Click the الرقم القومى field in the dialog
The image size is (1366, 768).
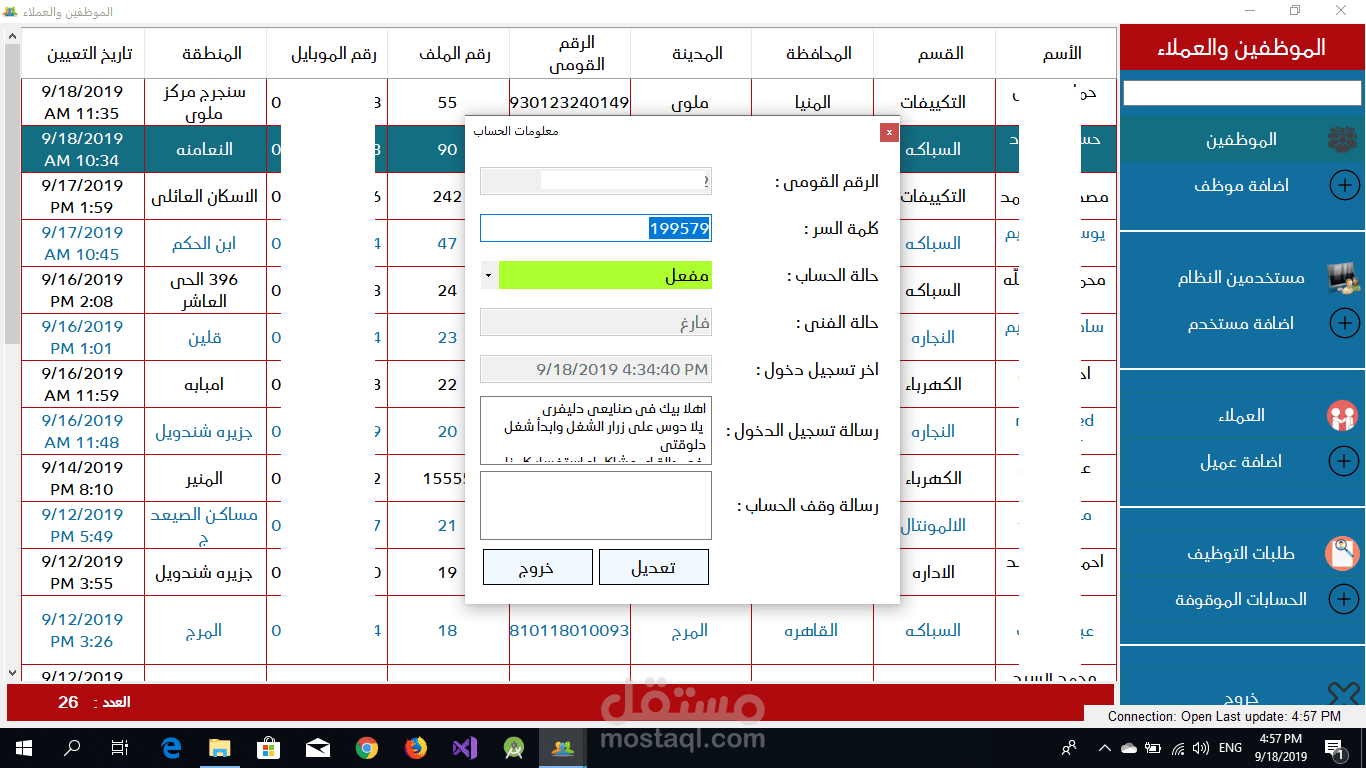click(596, 181)
